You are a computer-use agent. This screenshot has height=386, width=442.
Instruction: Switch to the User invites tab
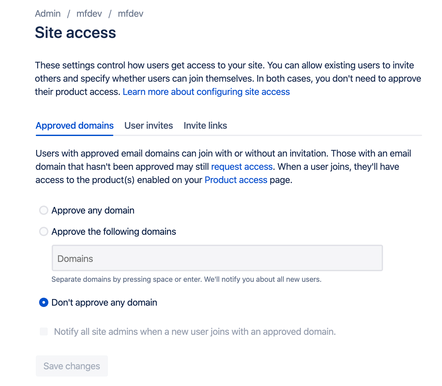149,126
